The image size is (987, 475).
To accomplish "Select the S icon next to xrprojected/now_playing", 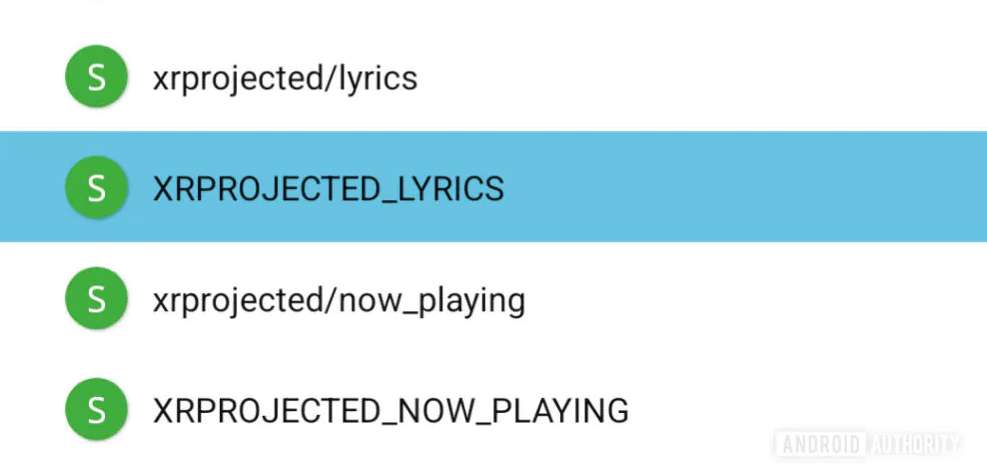I will pos(96,299).
